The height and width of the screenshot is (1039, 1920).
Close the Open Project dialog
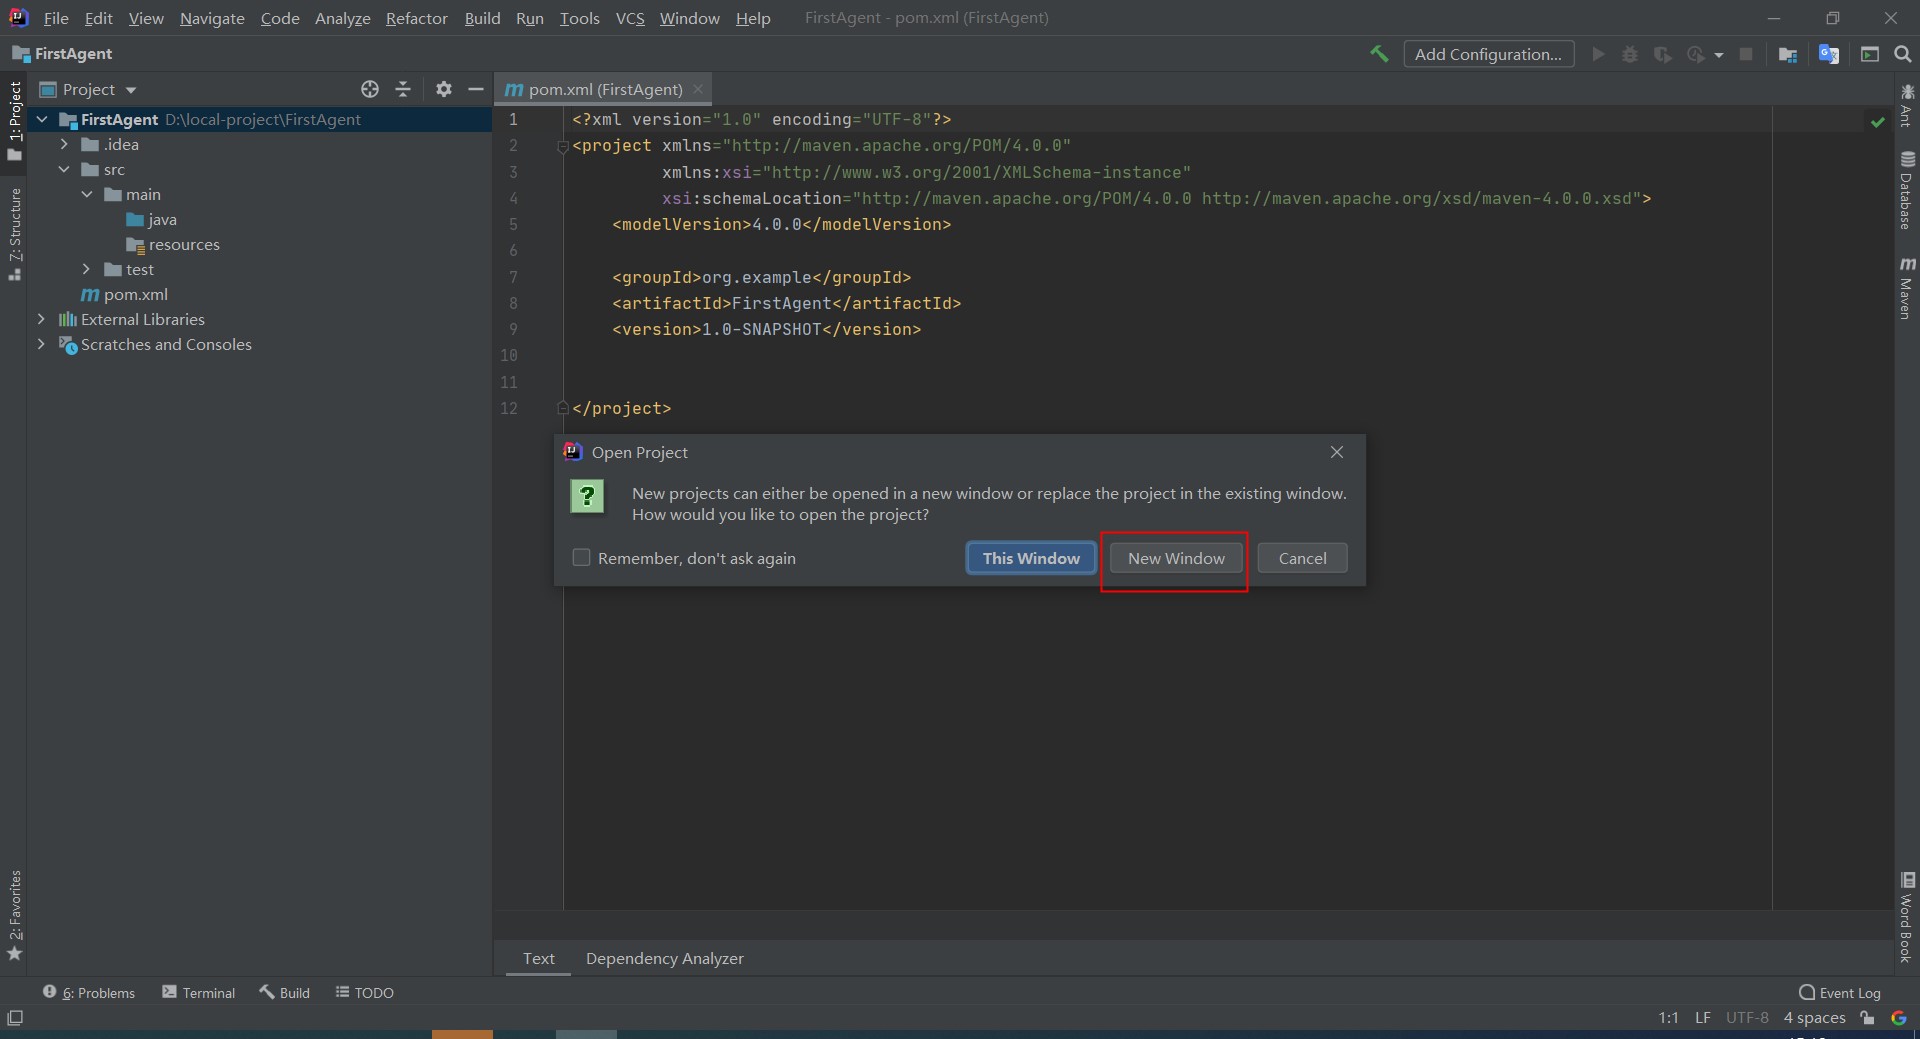click(1337, 452)
